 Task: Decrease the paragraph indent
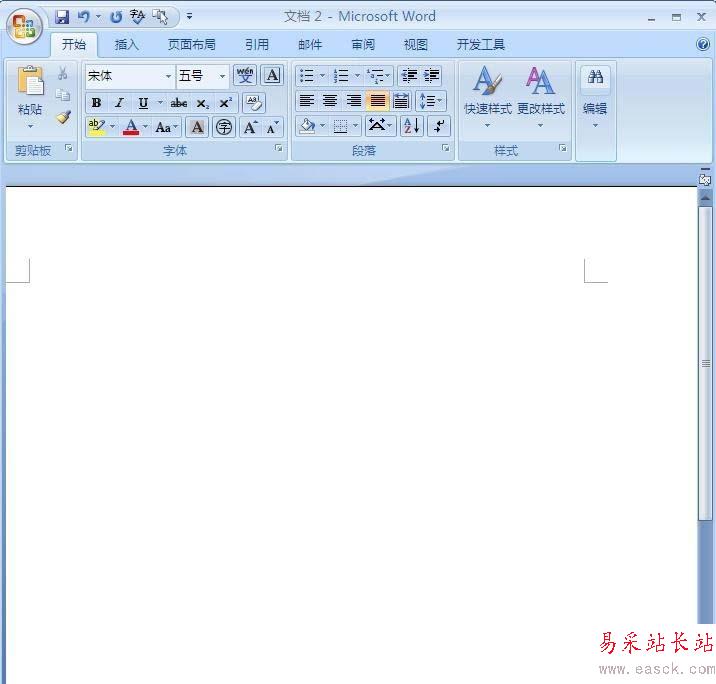[410, 75]
